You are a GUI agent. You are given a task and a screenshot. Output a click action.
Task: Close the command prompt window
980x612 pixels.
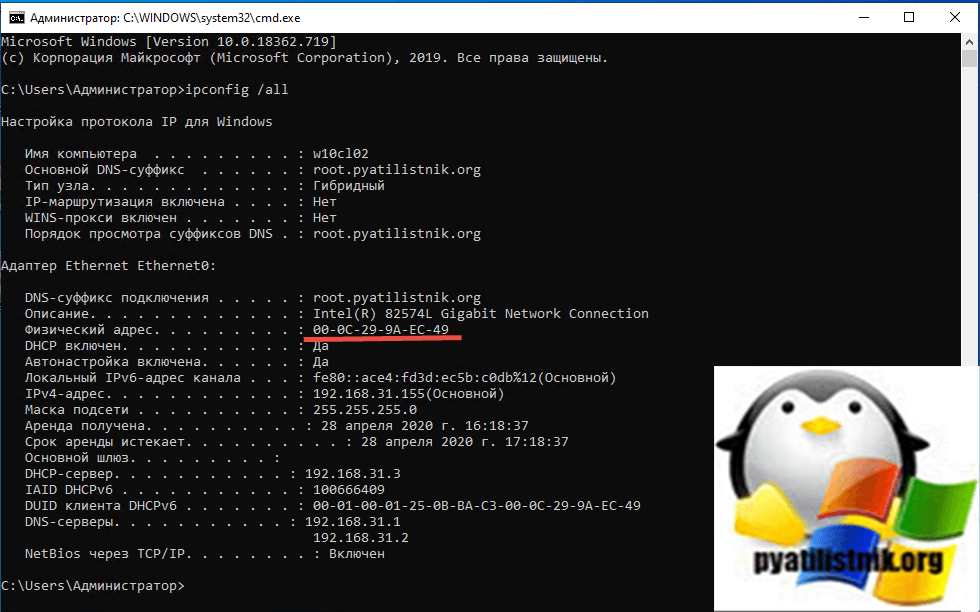[x=954, y=17]
